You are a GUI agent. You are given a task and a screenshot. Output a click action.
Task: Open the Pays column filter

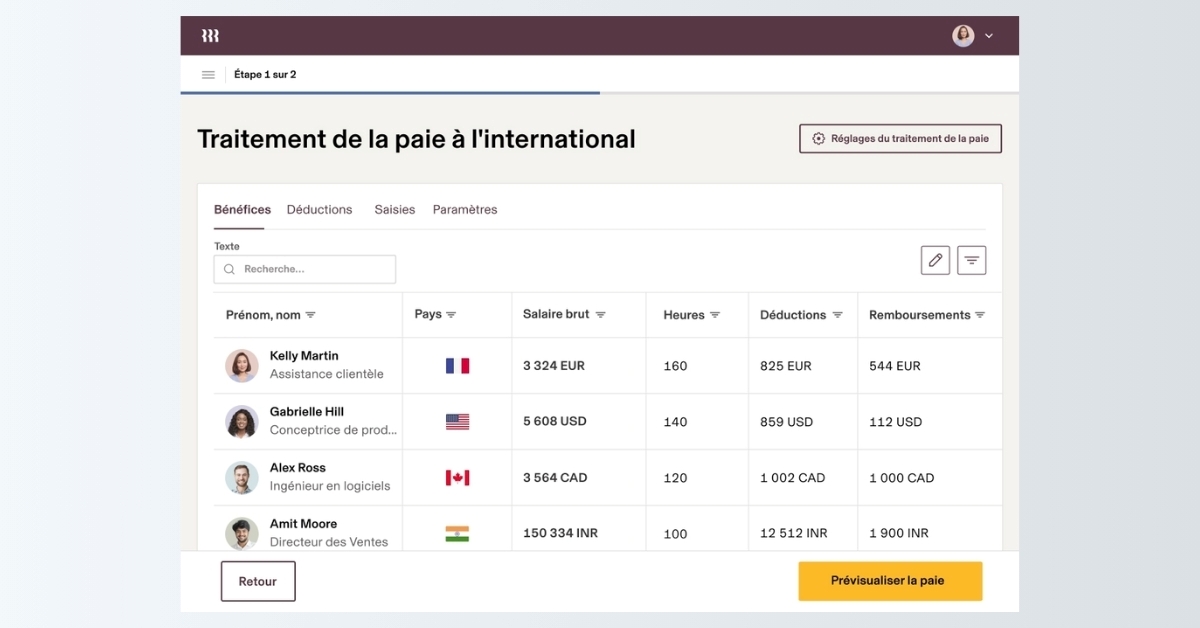tap(451, 315)
